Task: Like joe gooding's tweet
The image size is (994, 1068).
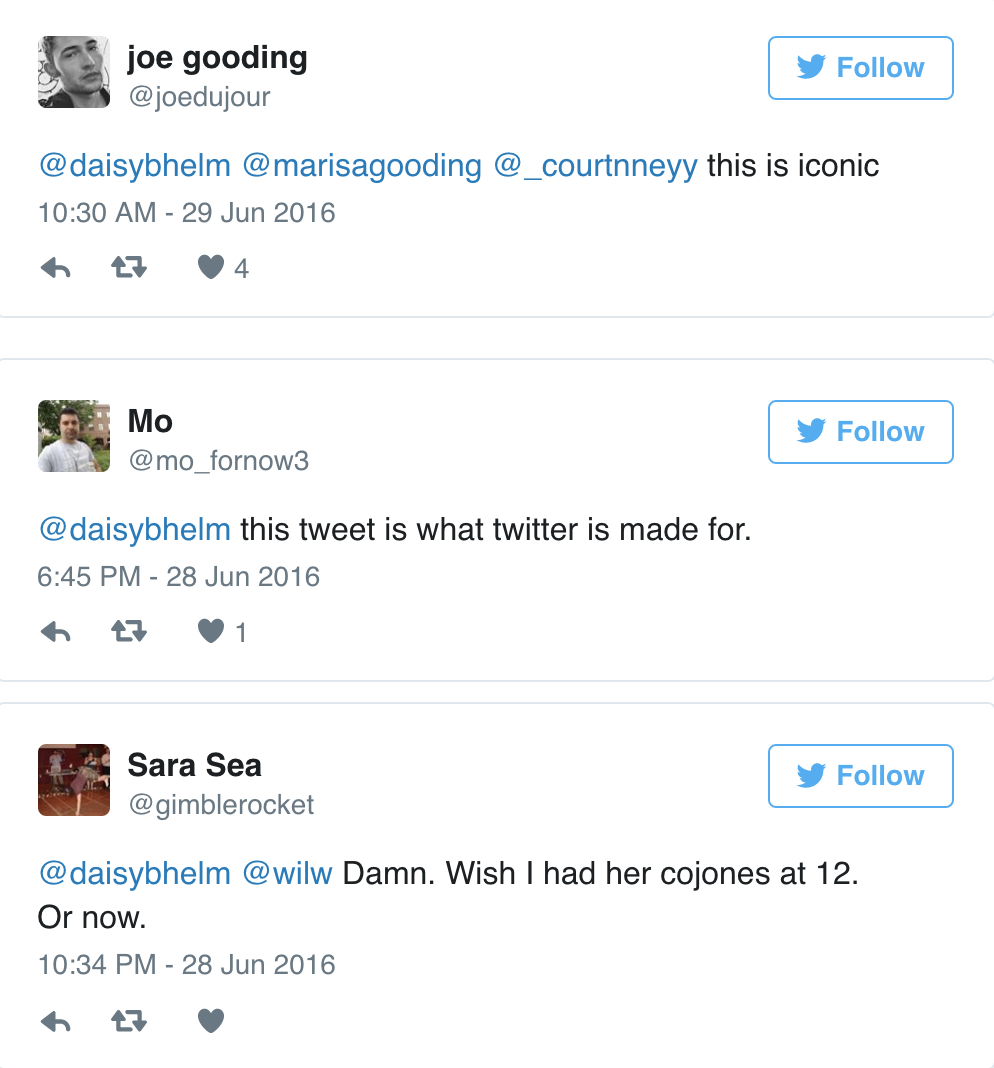Action: point(210,268)
